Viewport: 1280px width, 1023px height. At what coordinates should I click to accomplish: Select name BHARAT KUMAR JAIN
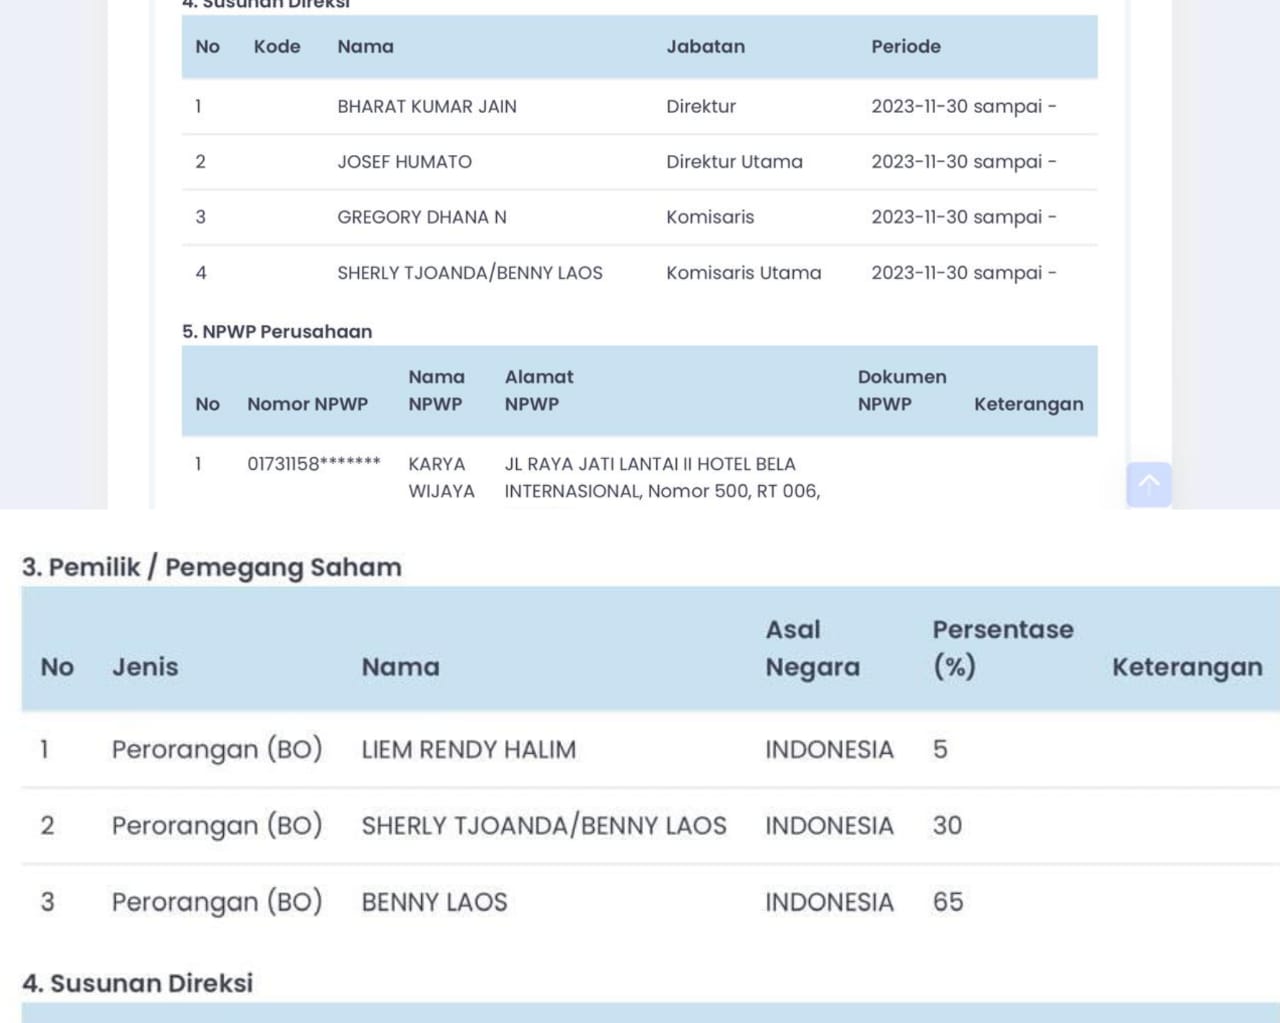(427, 106)
